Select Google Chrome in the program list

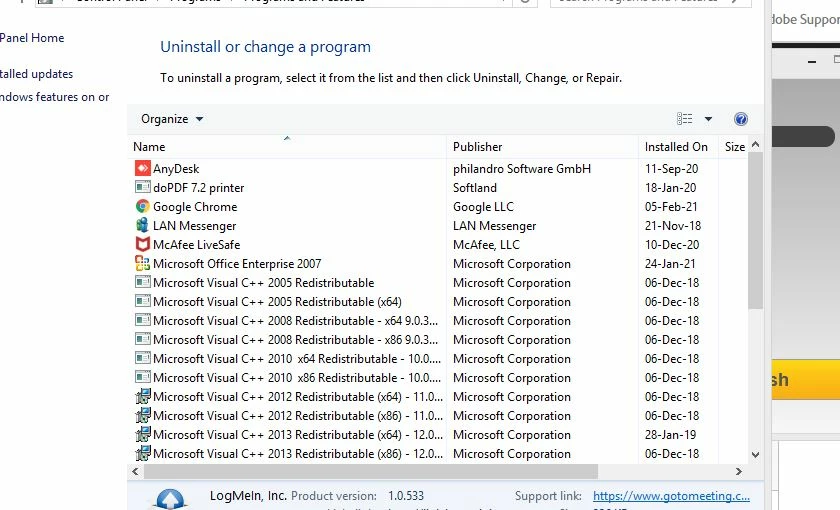[x=195, y=207]
